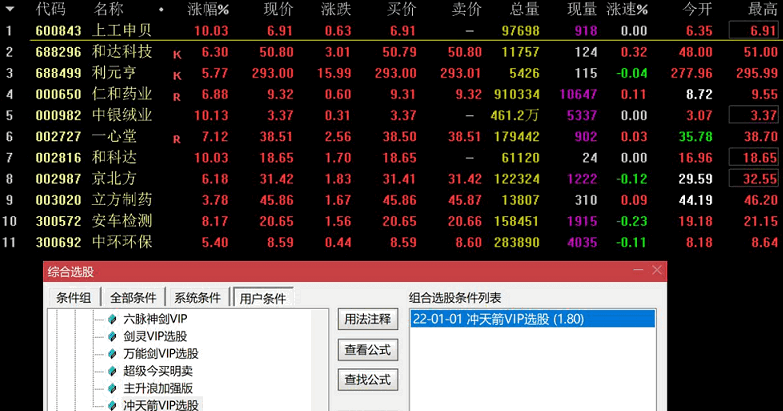Image resolution: width=783 pixels, height=411 pixels.
Task: Sort by 涨跌 column header
Action: point(336,9)
